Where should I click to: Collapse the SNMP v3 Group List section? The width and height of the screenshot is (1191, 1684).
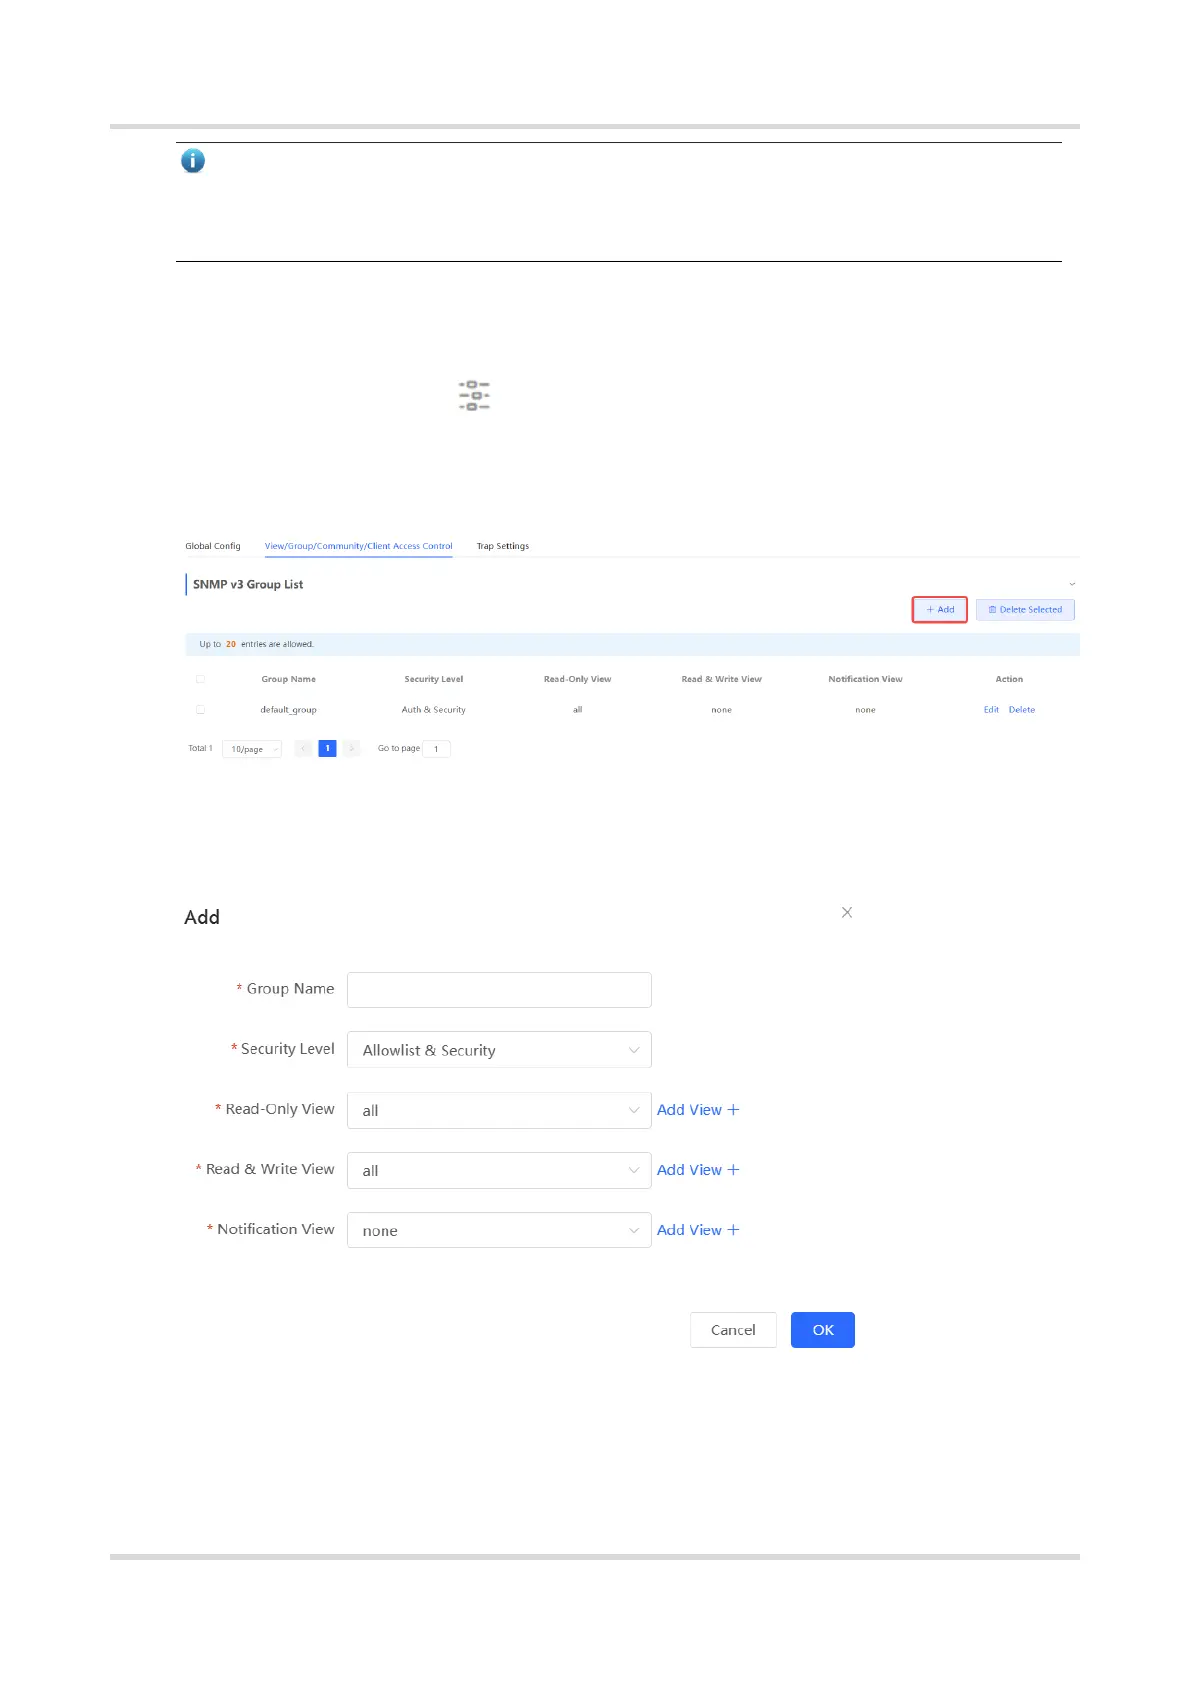pyautogui.click(x=1072, y=584)
